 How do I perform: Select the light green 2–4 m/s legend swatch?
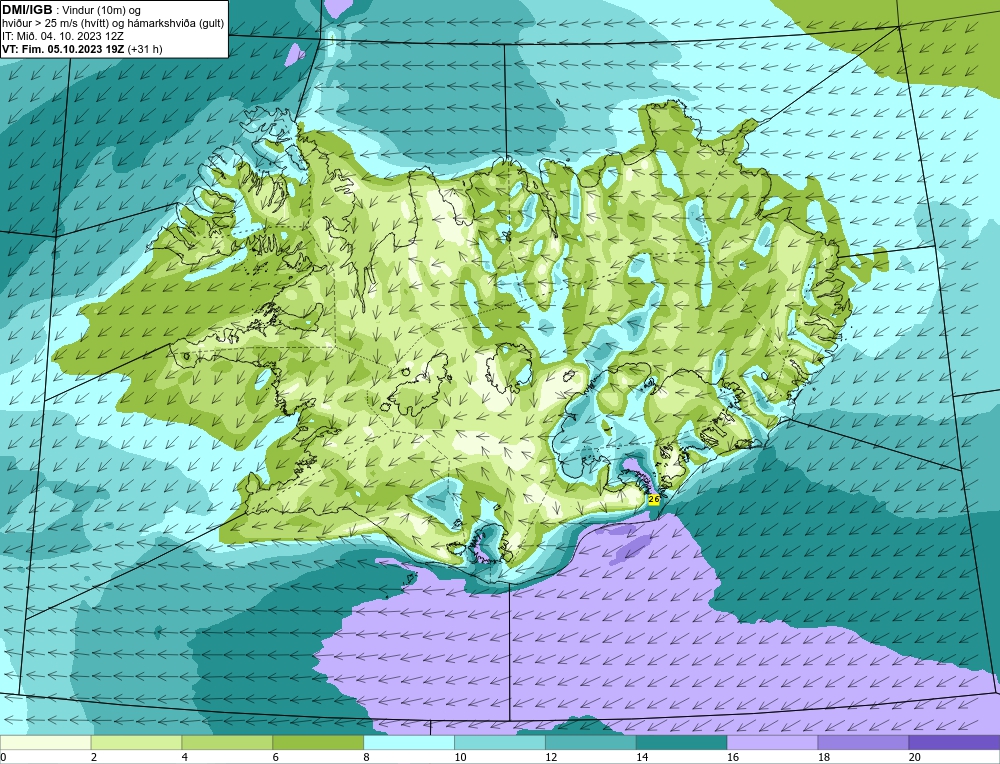point(136,743)
